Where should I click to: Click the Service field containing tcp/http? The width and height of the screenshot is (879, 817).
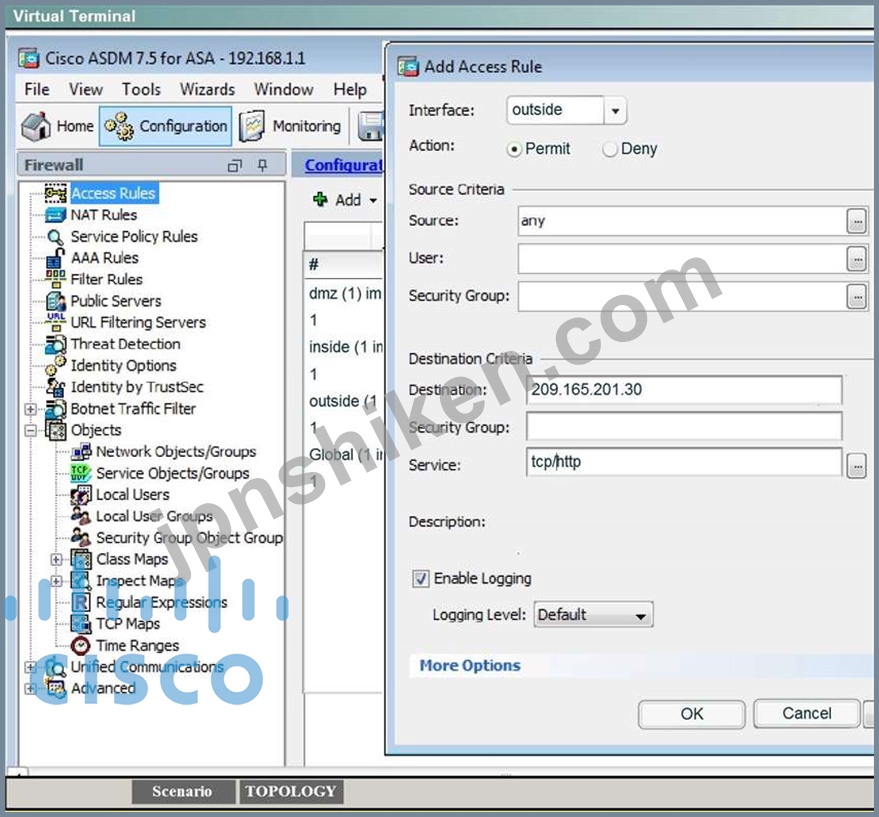click(684, 463)
